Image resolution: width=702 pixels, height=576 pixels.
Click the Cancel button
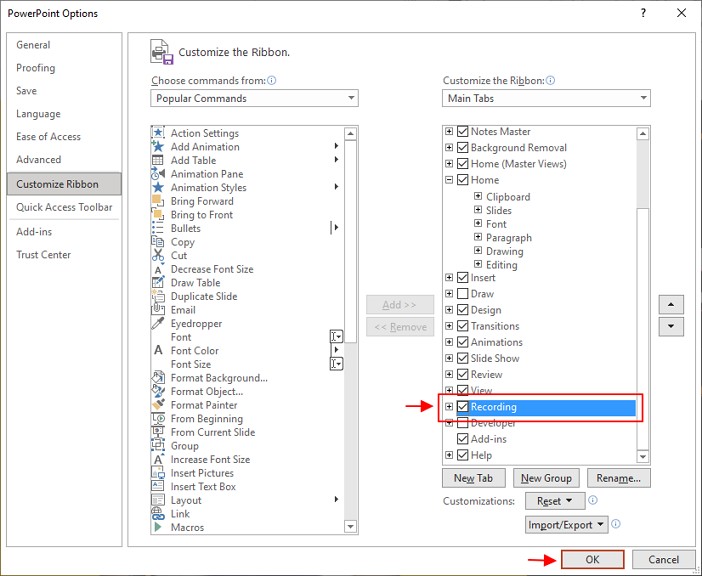point(663,559)
